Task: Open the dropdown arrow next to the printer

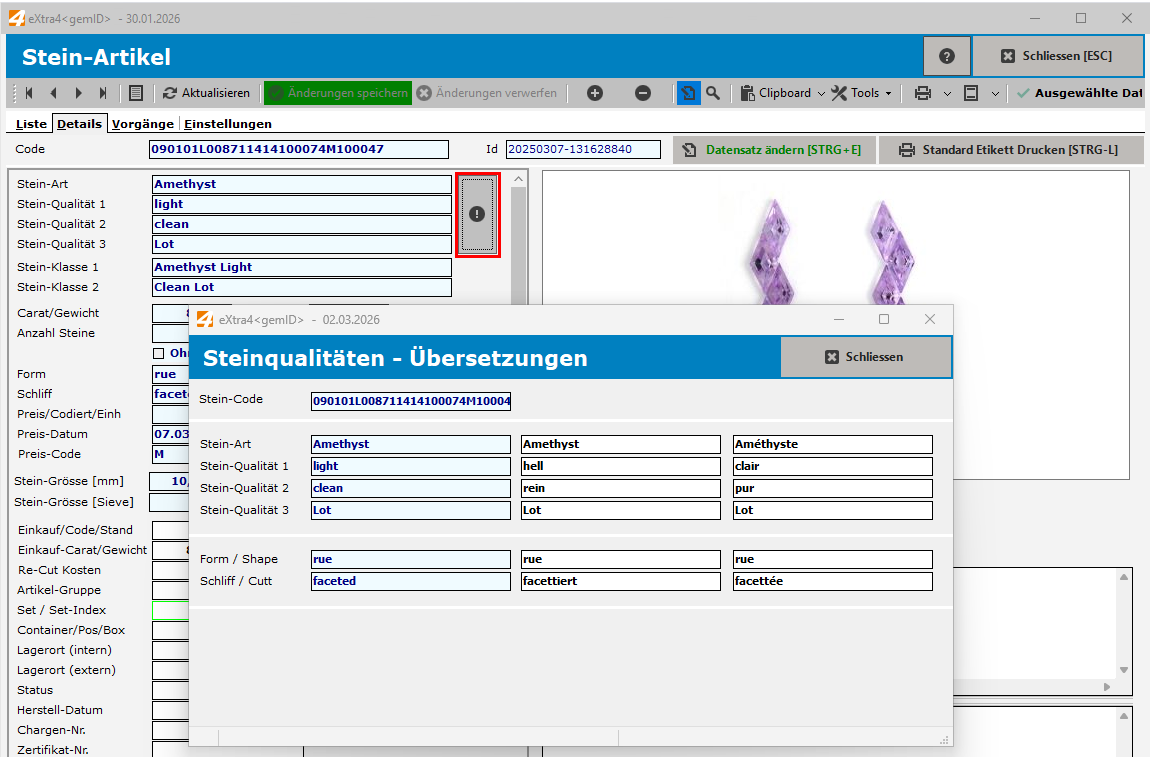Action: (x=945, y=92)
